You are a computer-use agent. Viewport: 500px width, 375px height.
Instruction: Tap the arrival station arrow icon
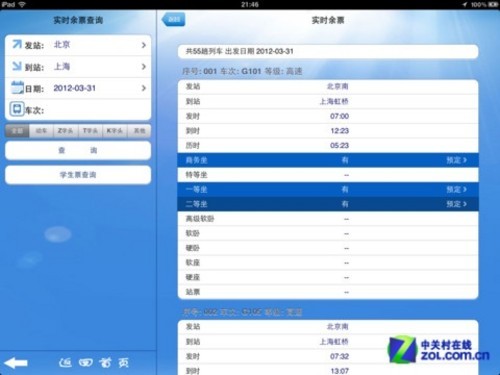(17, 66)
